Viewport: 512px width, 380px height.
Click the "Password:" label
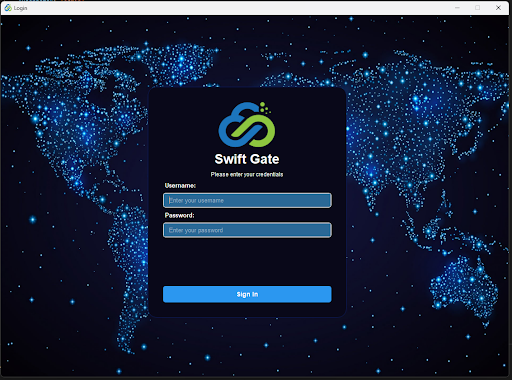tap(179, 215)
